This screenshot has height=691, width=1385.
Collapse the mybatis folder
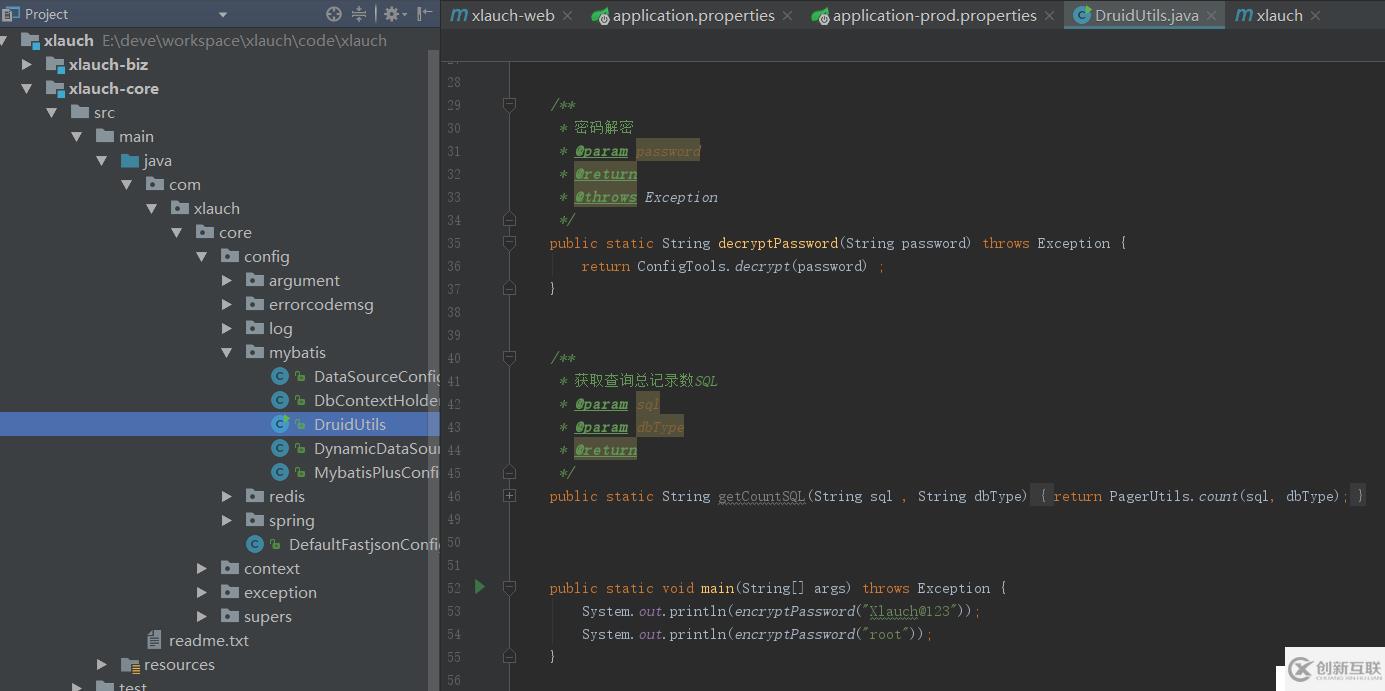(226, 352)
